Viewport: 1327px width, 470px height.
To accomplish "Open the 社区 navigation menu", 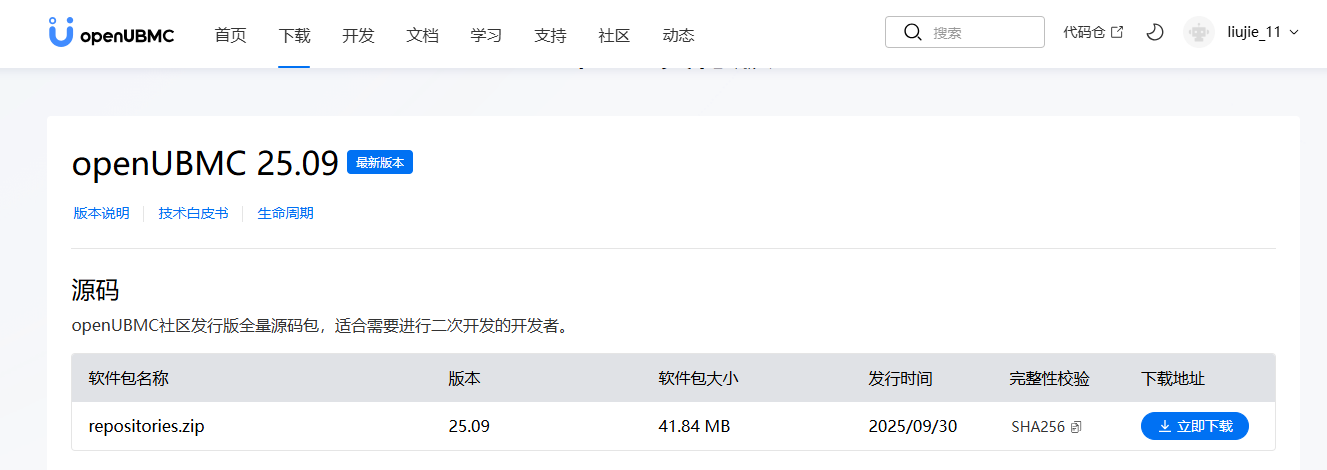I will [x=614, y=36].
